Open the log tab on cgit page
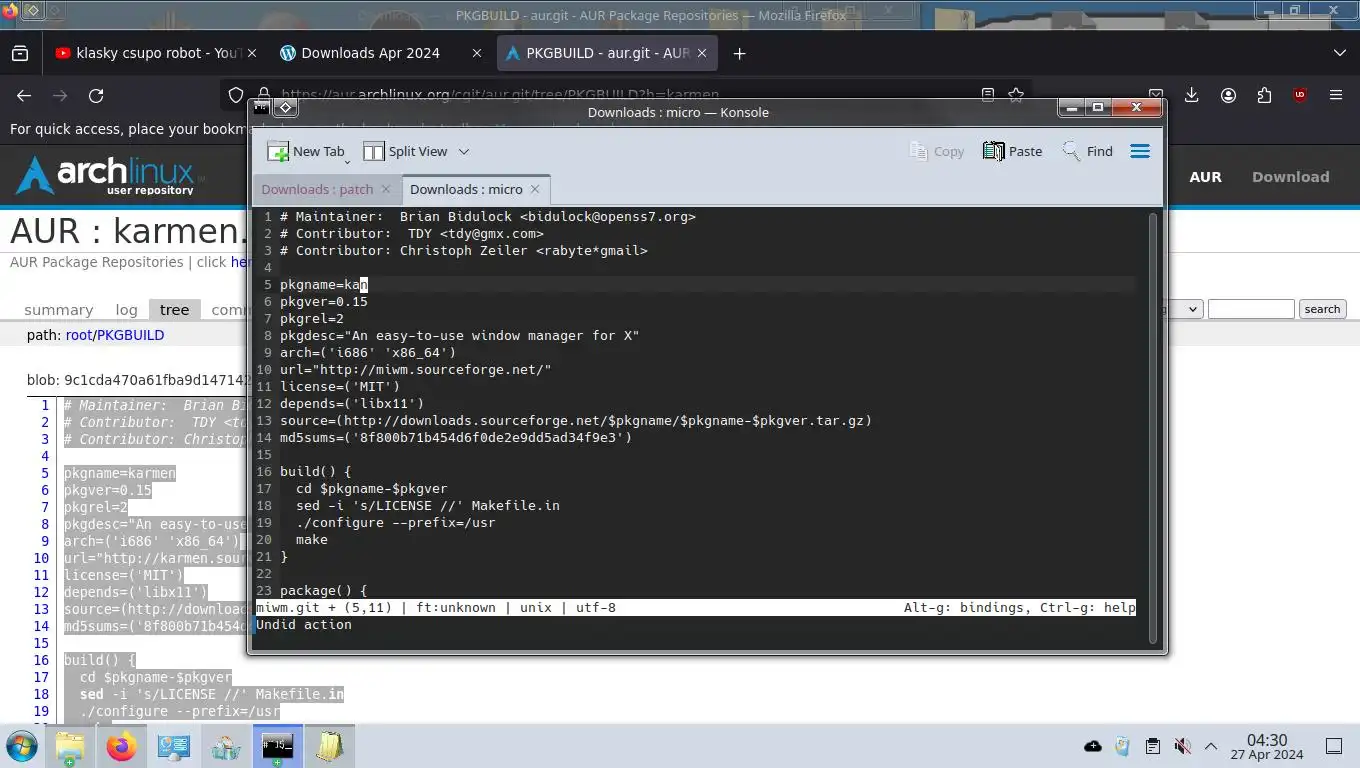This screenshot has height=768, width=1360. 126,310
